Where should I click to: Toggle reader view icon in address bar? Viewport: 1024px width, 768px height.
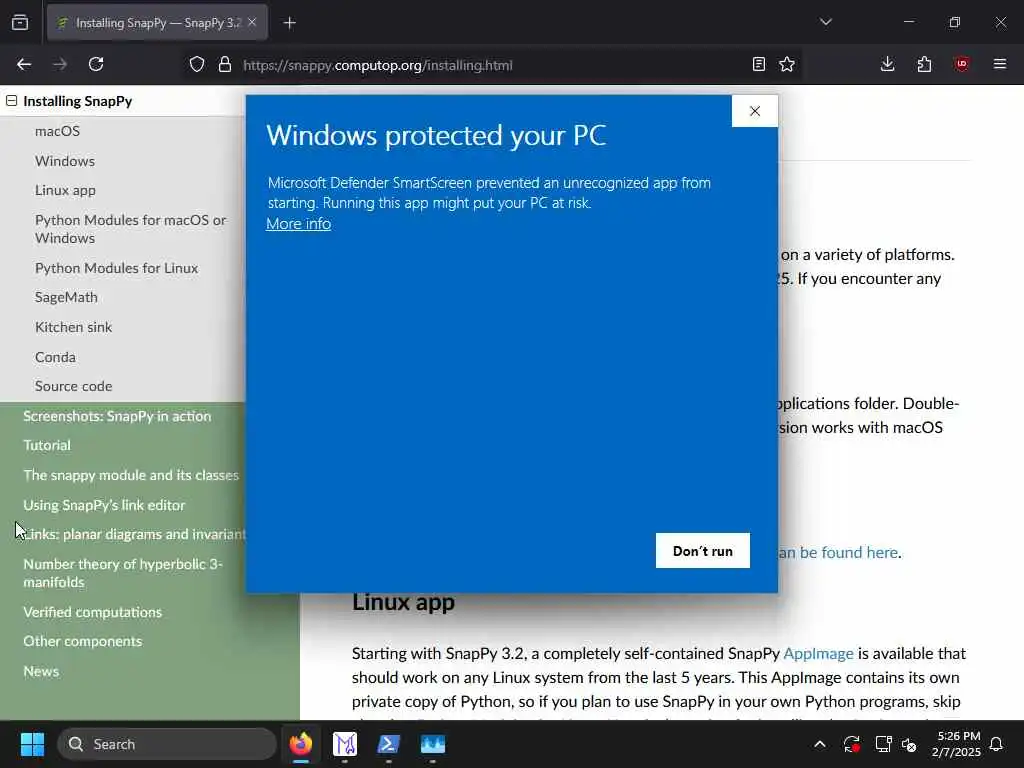tap(758, 64)
